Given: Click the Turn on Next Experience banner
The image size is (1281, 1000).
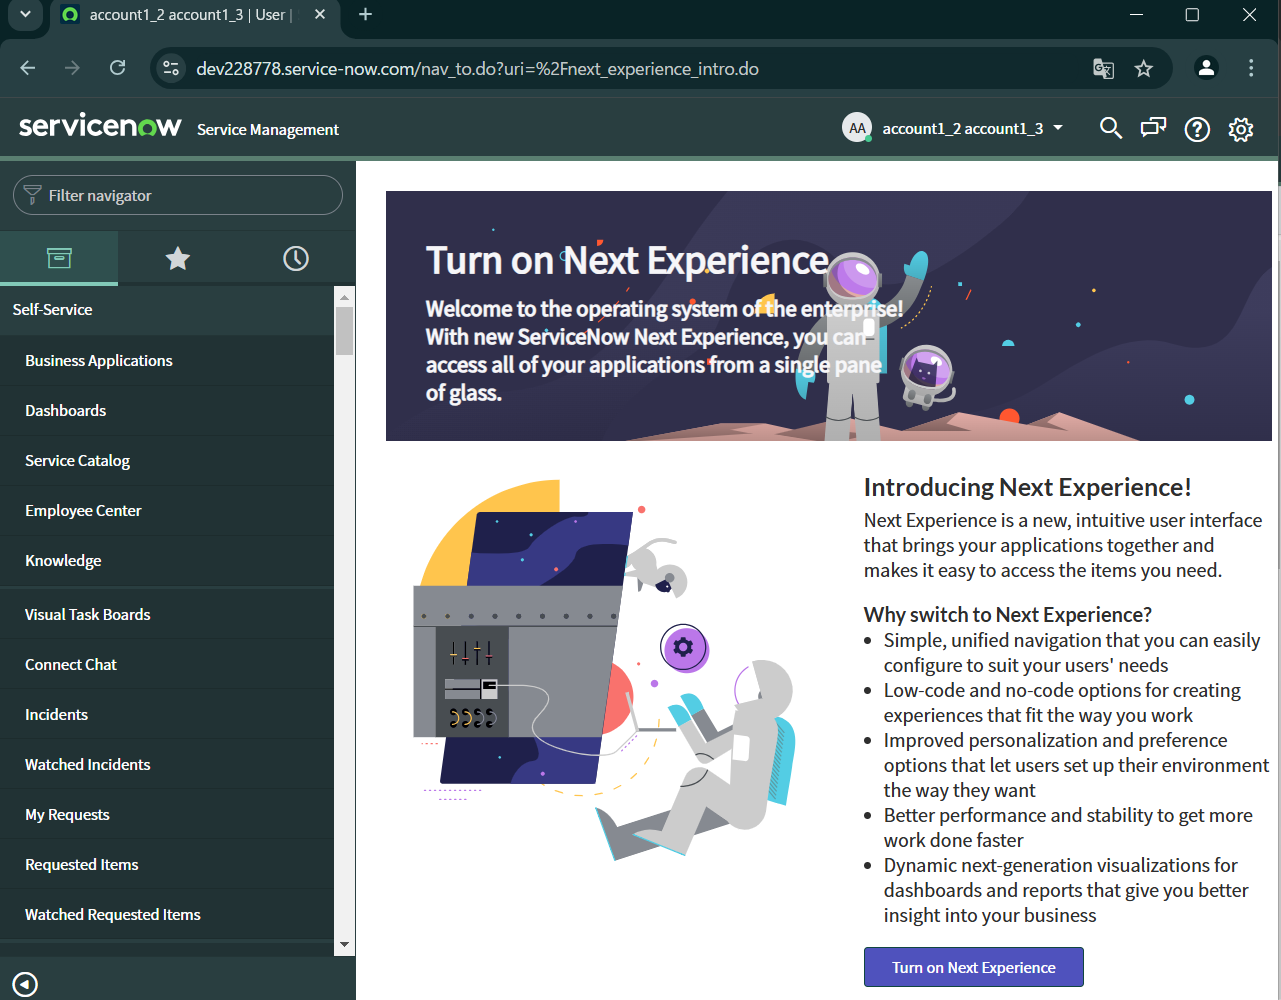Looking at the screenshot, I should pos(828,316).
